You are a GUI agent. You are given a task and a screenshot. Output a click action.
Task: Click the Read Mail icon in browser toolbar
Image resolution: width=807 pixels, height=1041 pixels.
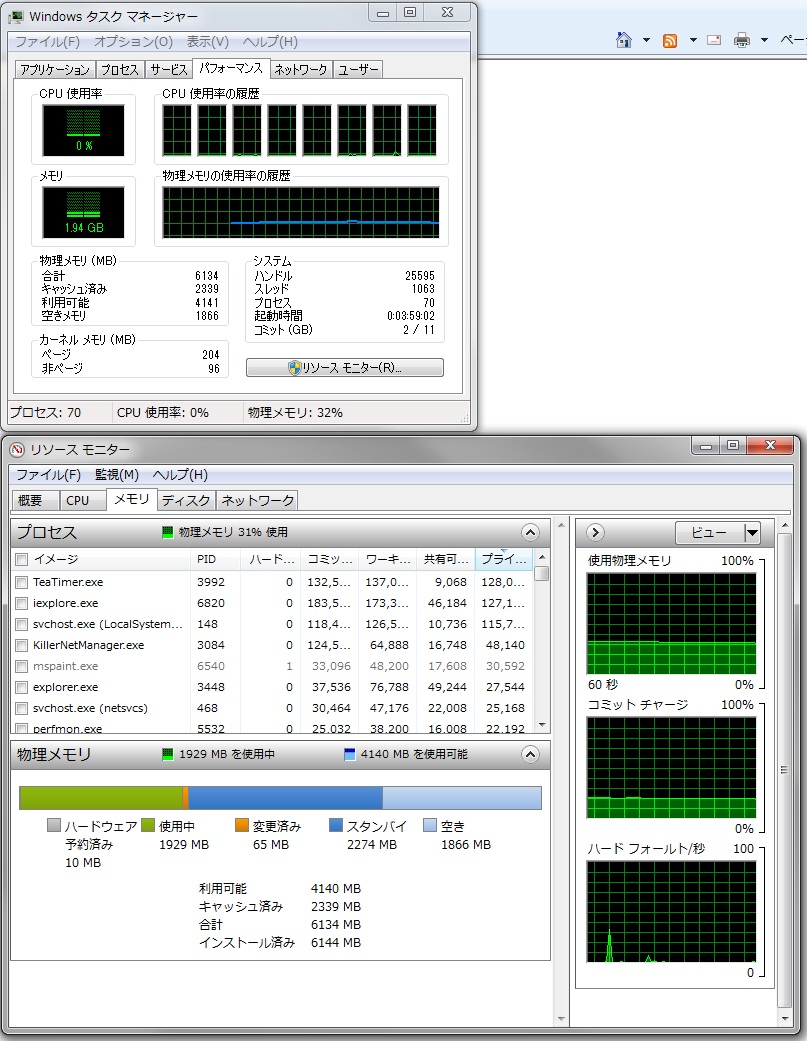point(714,40)
